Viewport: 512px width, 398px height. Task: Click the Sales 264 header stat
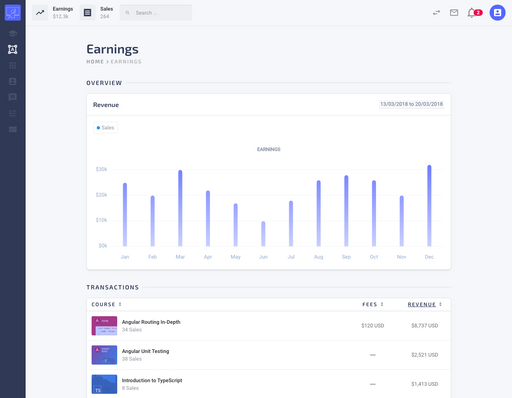click(106, 13)
